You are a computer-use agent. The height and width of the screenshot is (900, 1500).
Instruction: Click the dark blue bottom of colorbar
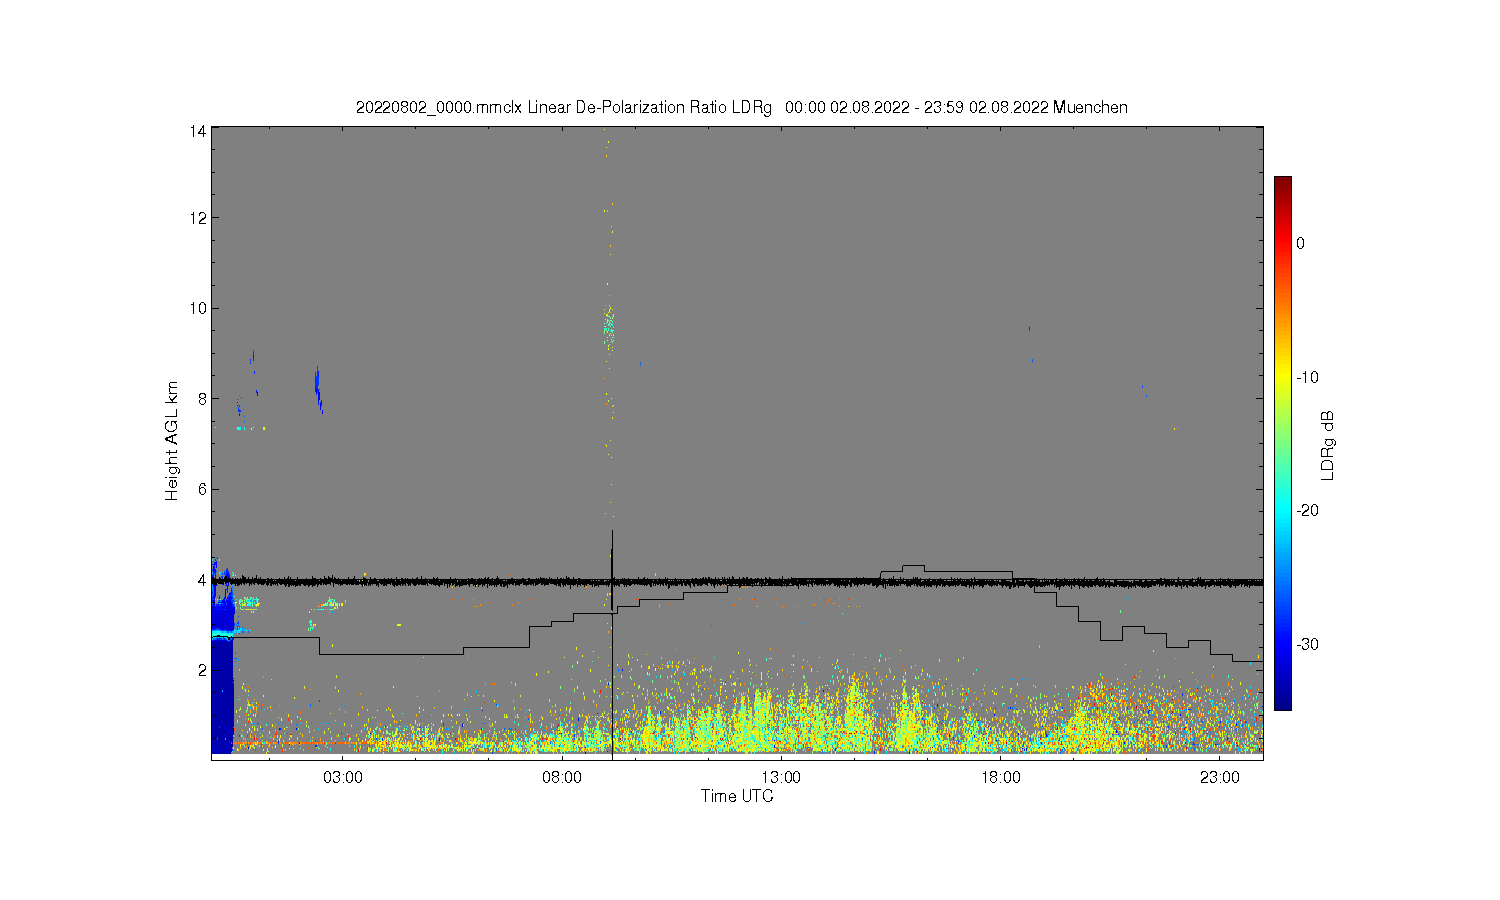[1282, 703]
